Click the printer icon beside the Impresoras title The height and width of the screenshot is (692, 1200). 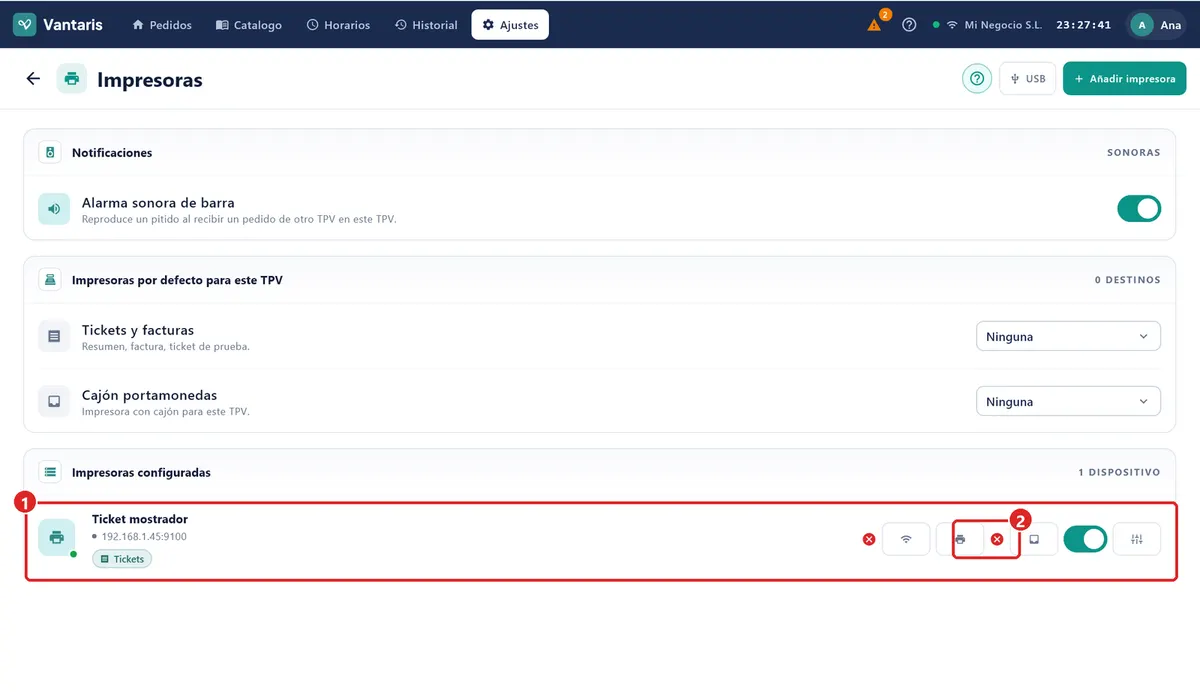[72, 79]
